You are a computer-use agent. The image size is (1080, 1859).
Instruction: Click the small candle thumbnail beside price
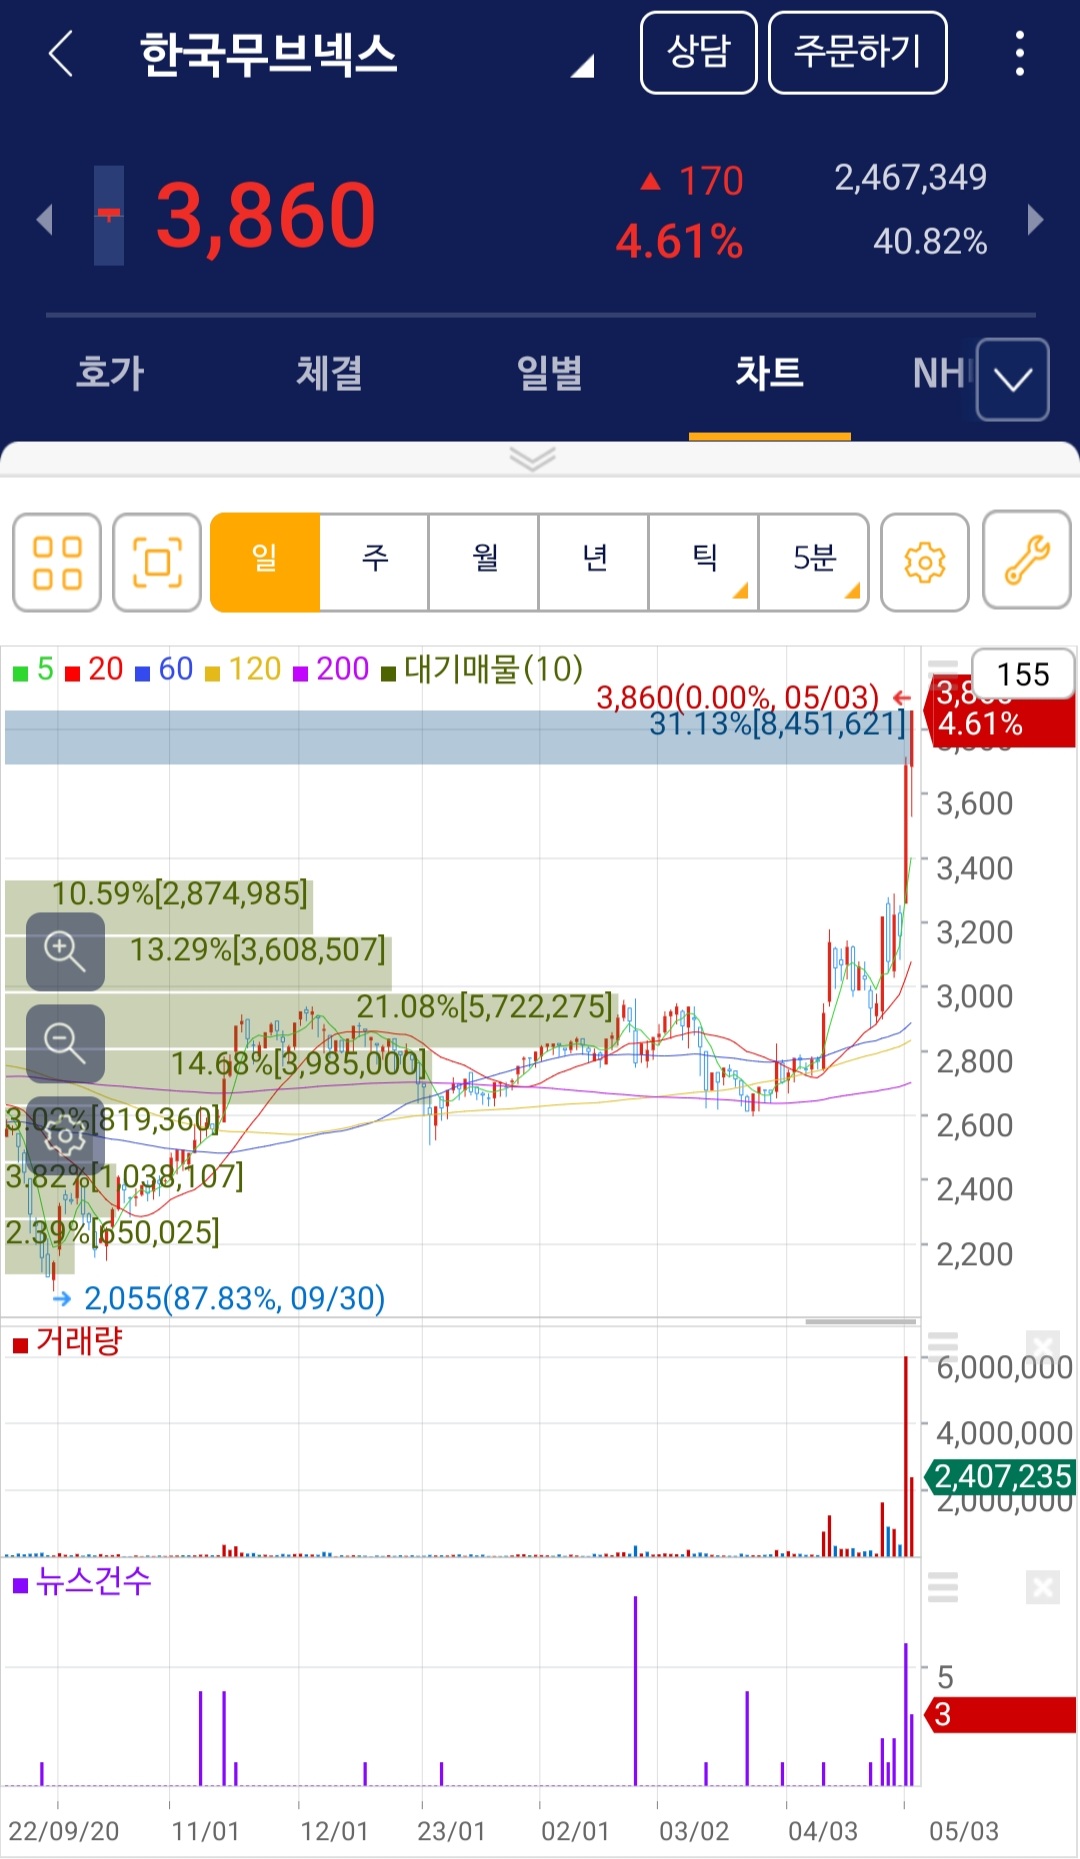click(x=109, y=215)
